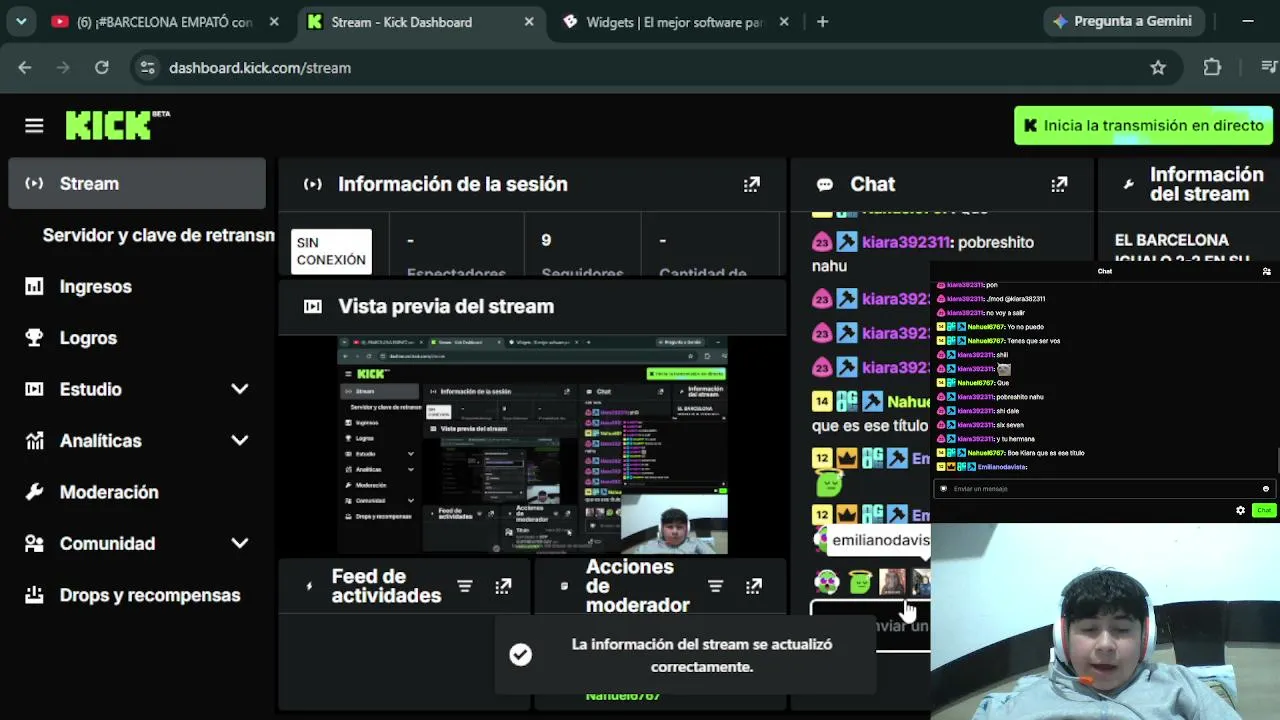Switch to the Stream - Kick Dashboard tab

click(421, 22)
